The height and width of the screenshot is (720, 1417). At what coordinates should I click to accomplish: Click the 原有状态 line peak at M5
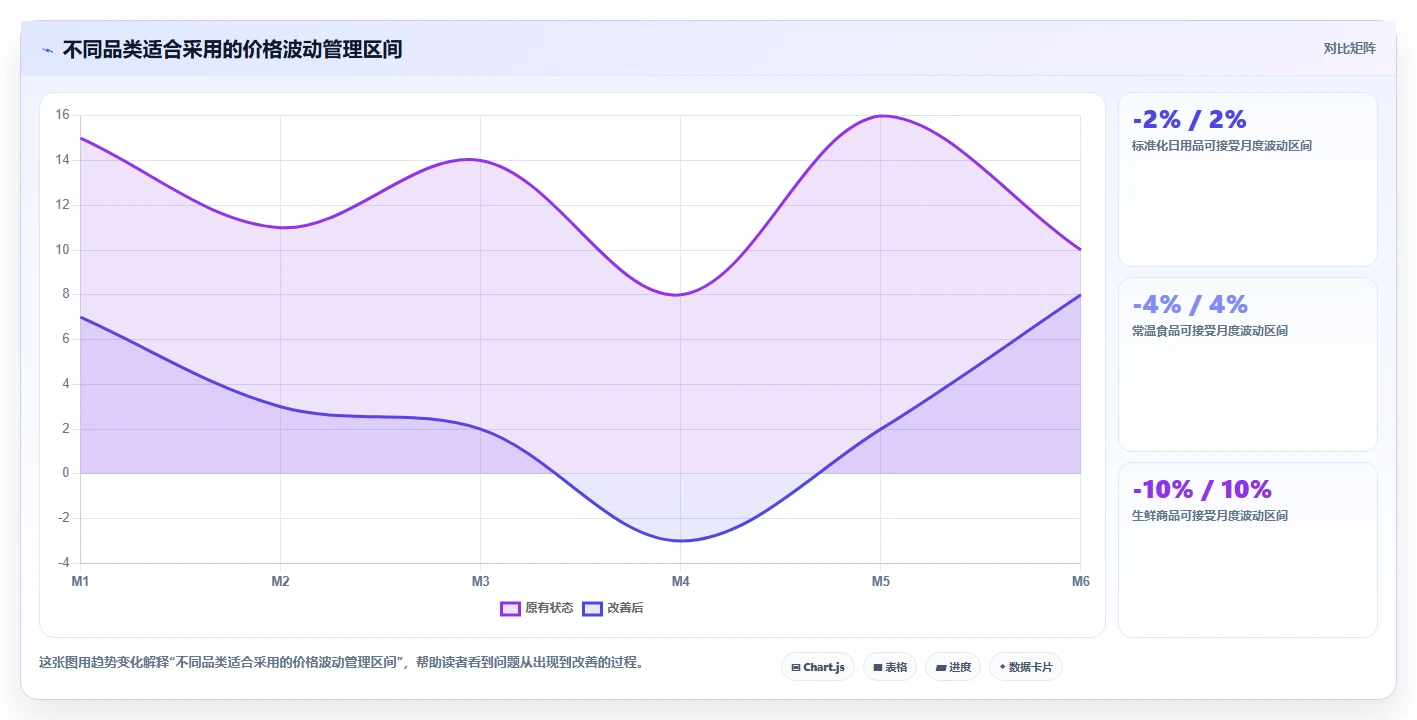(x=880, y=116)
